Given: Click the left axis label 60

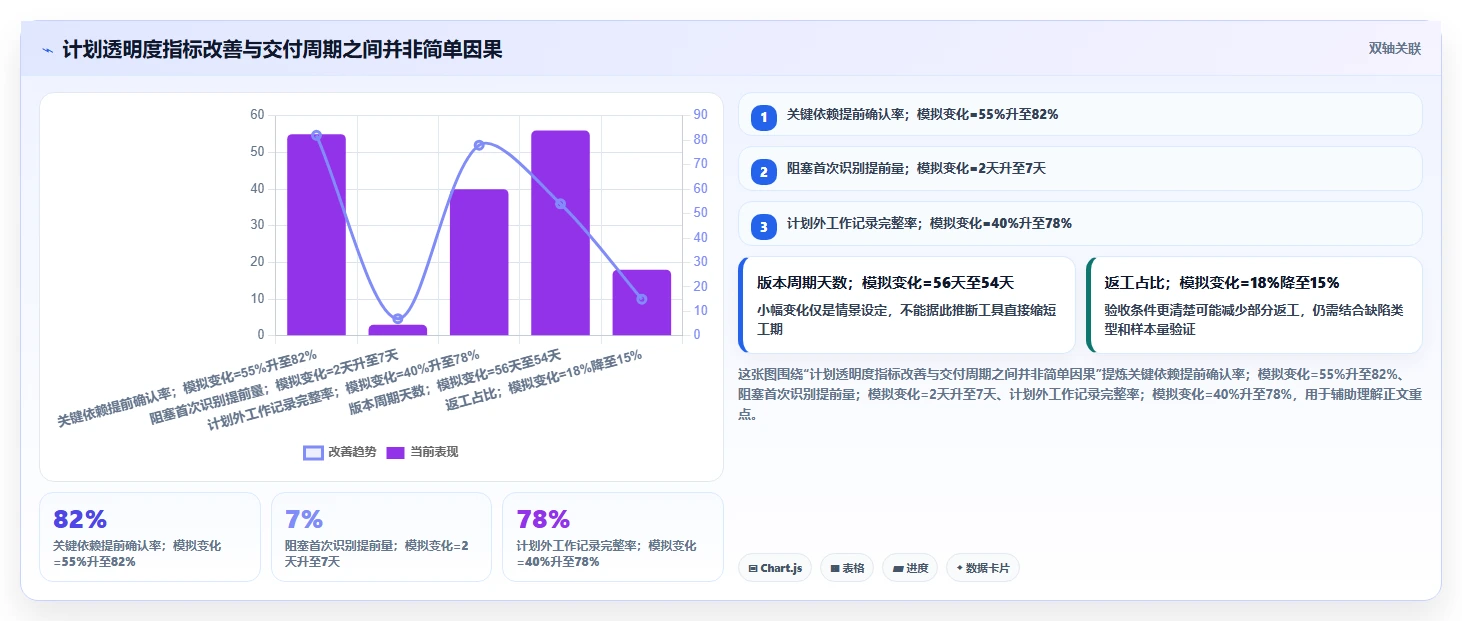Looking at the screenshot, I should tap(257, 115).
